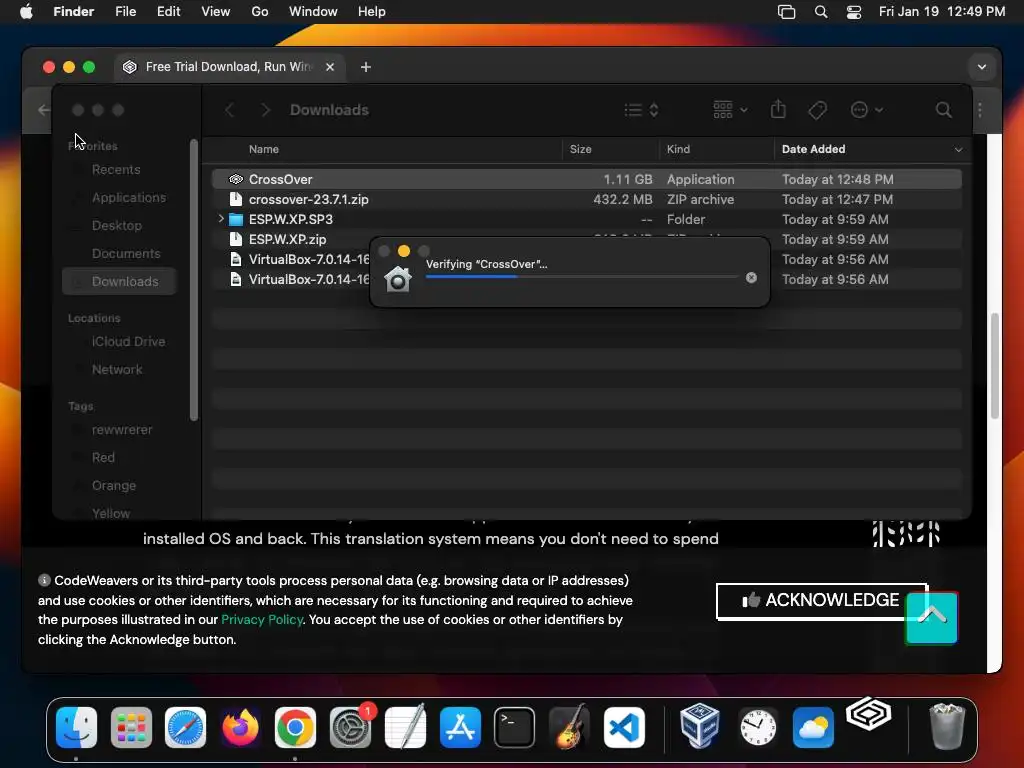Open TextEdit from the Dock
This screenshot has width=1024, height=768.
406,727
